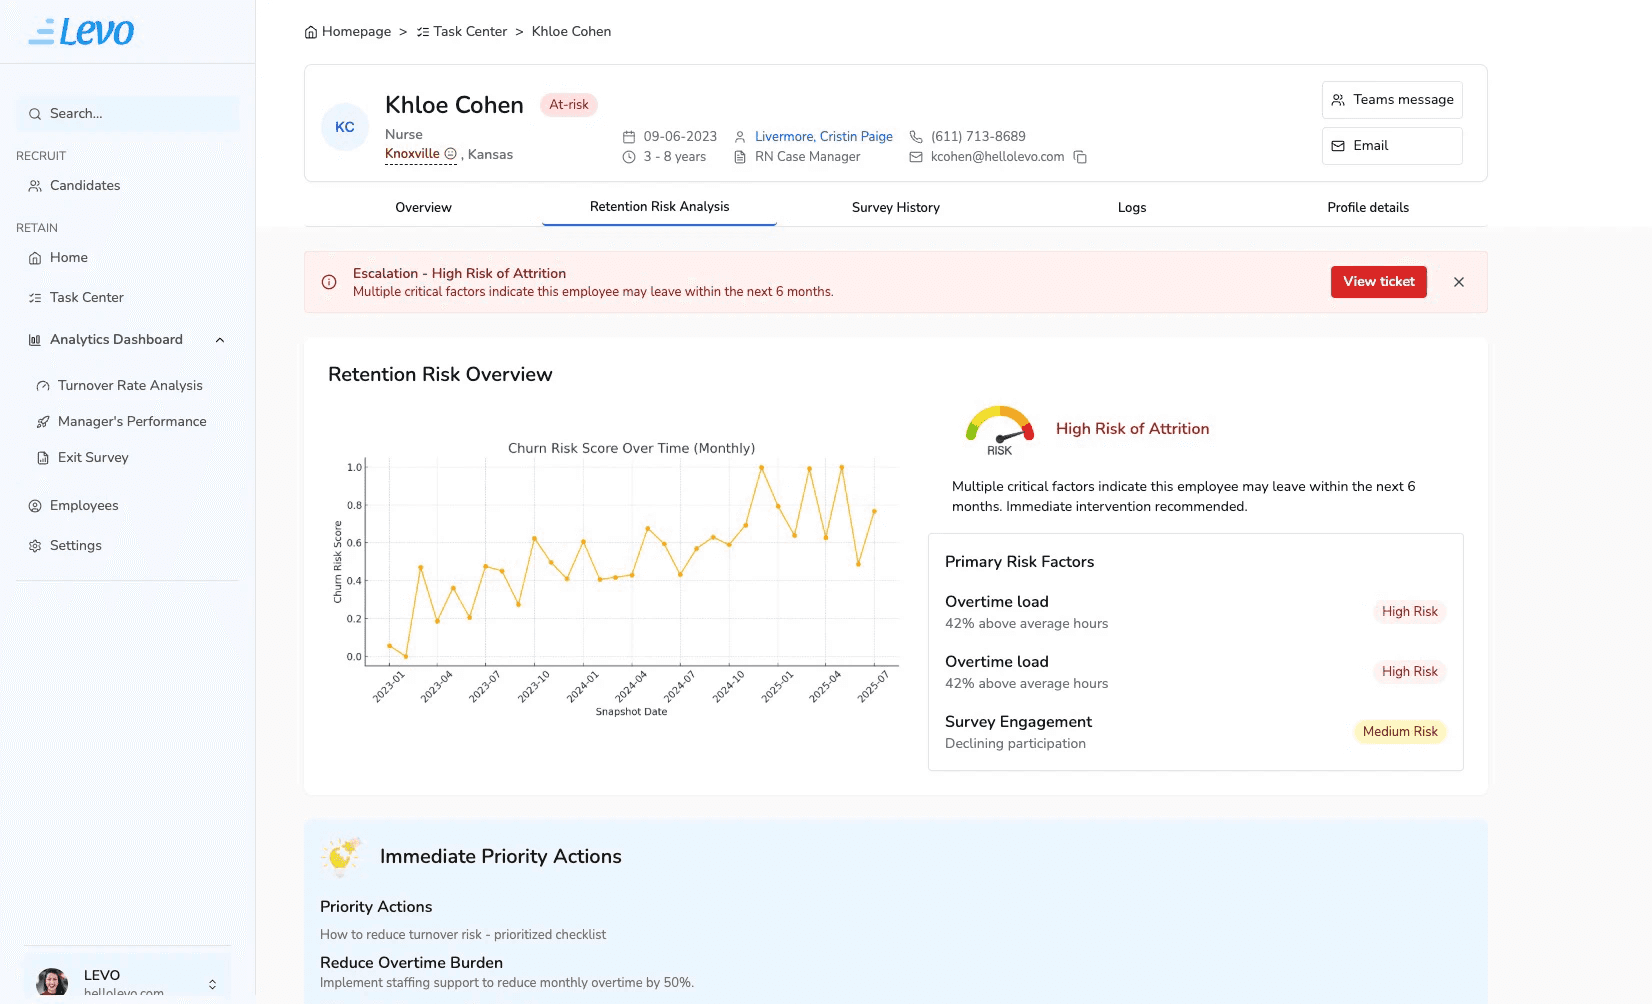Dismiss the escalation alert banner

pyautogui.click(x=1459, y=282)
